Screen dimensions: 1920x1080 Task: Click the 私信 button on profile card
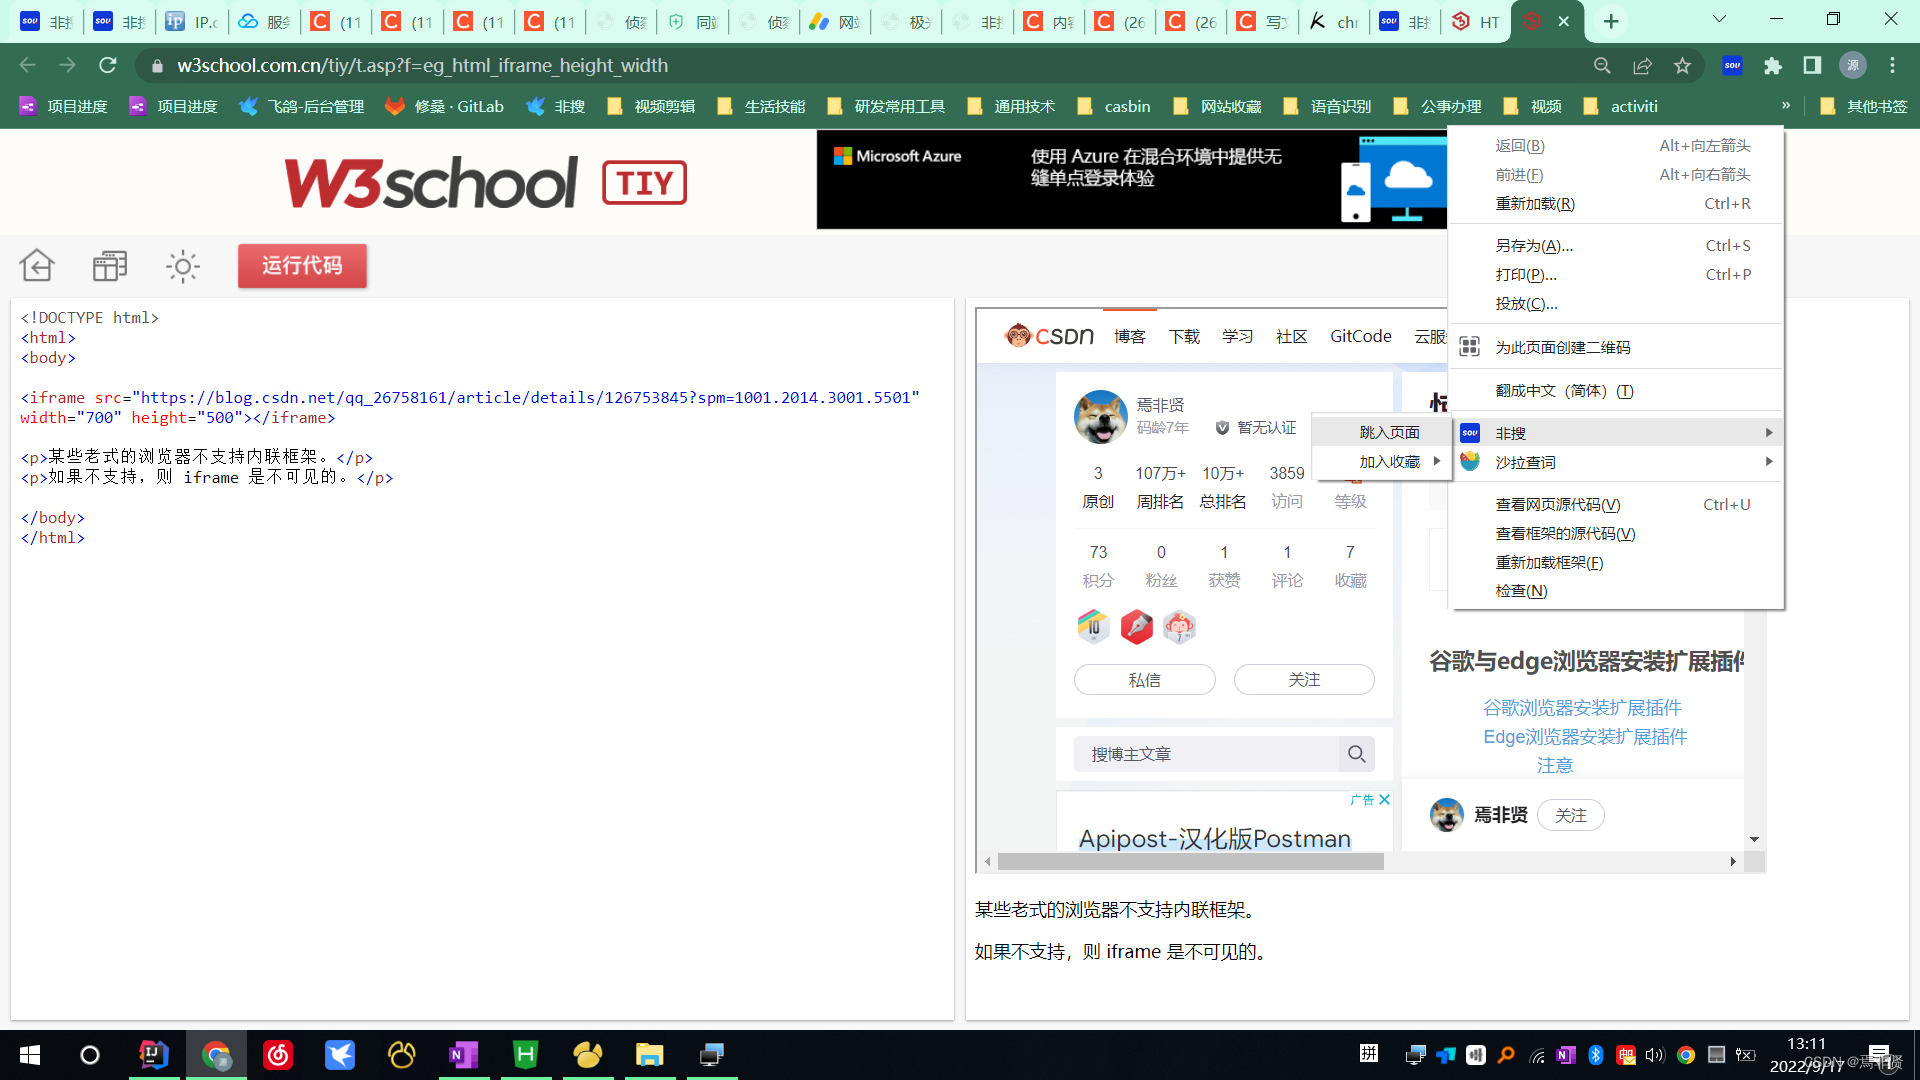click(x=1144, y=680)
